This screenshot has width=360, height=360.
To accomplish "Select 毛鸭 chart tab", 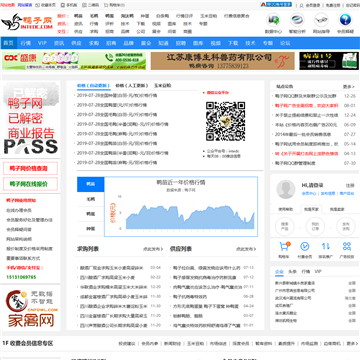I will pyautogui.click(x=91, y=199).
